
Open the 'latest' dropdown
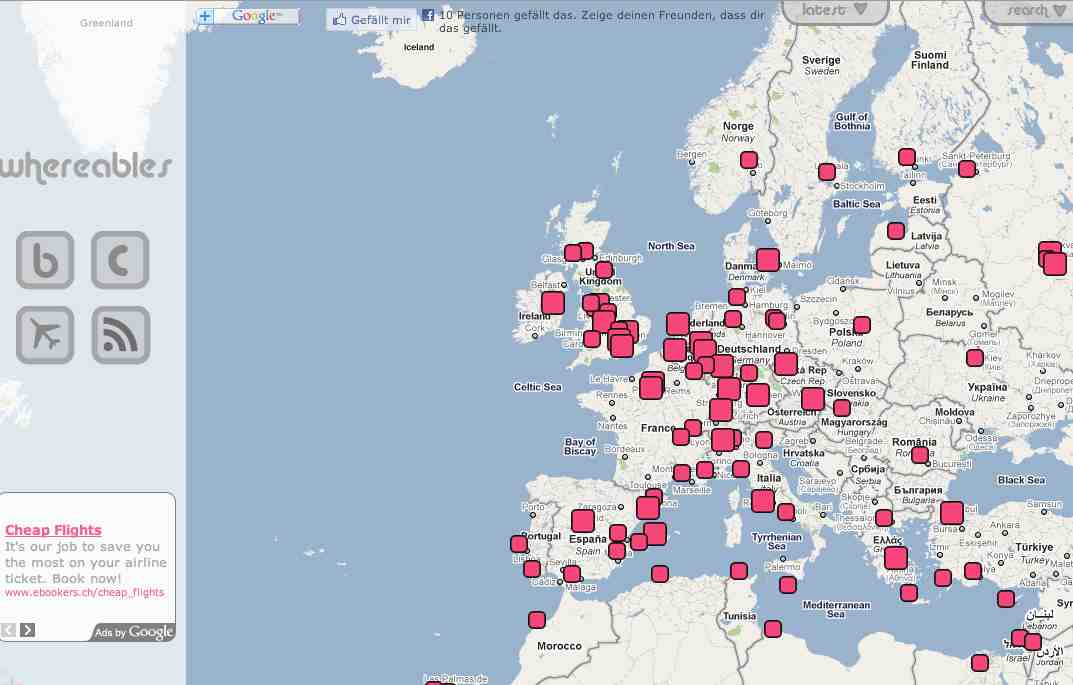pyautogui.click(x=835, y=10)
